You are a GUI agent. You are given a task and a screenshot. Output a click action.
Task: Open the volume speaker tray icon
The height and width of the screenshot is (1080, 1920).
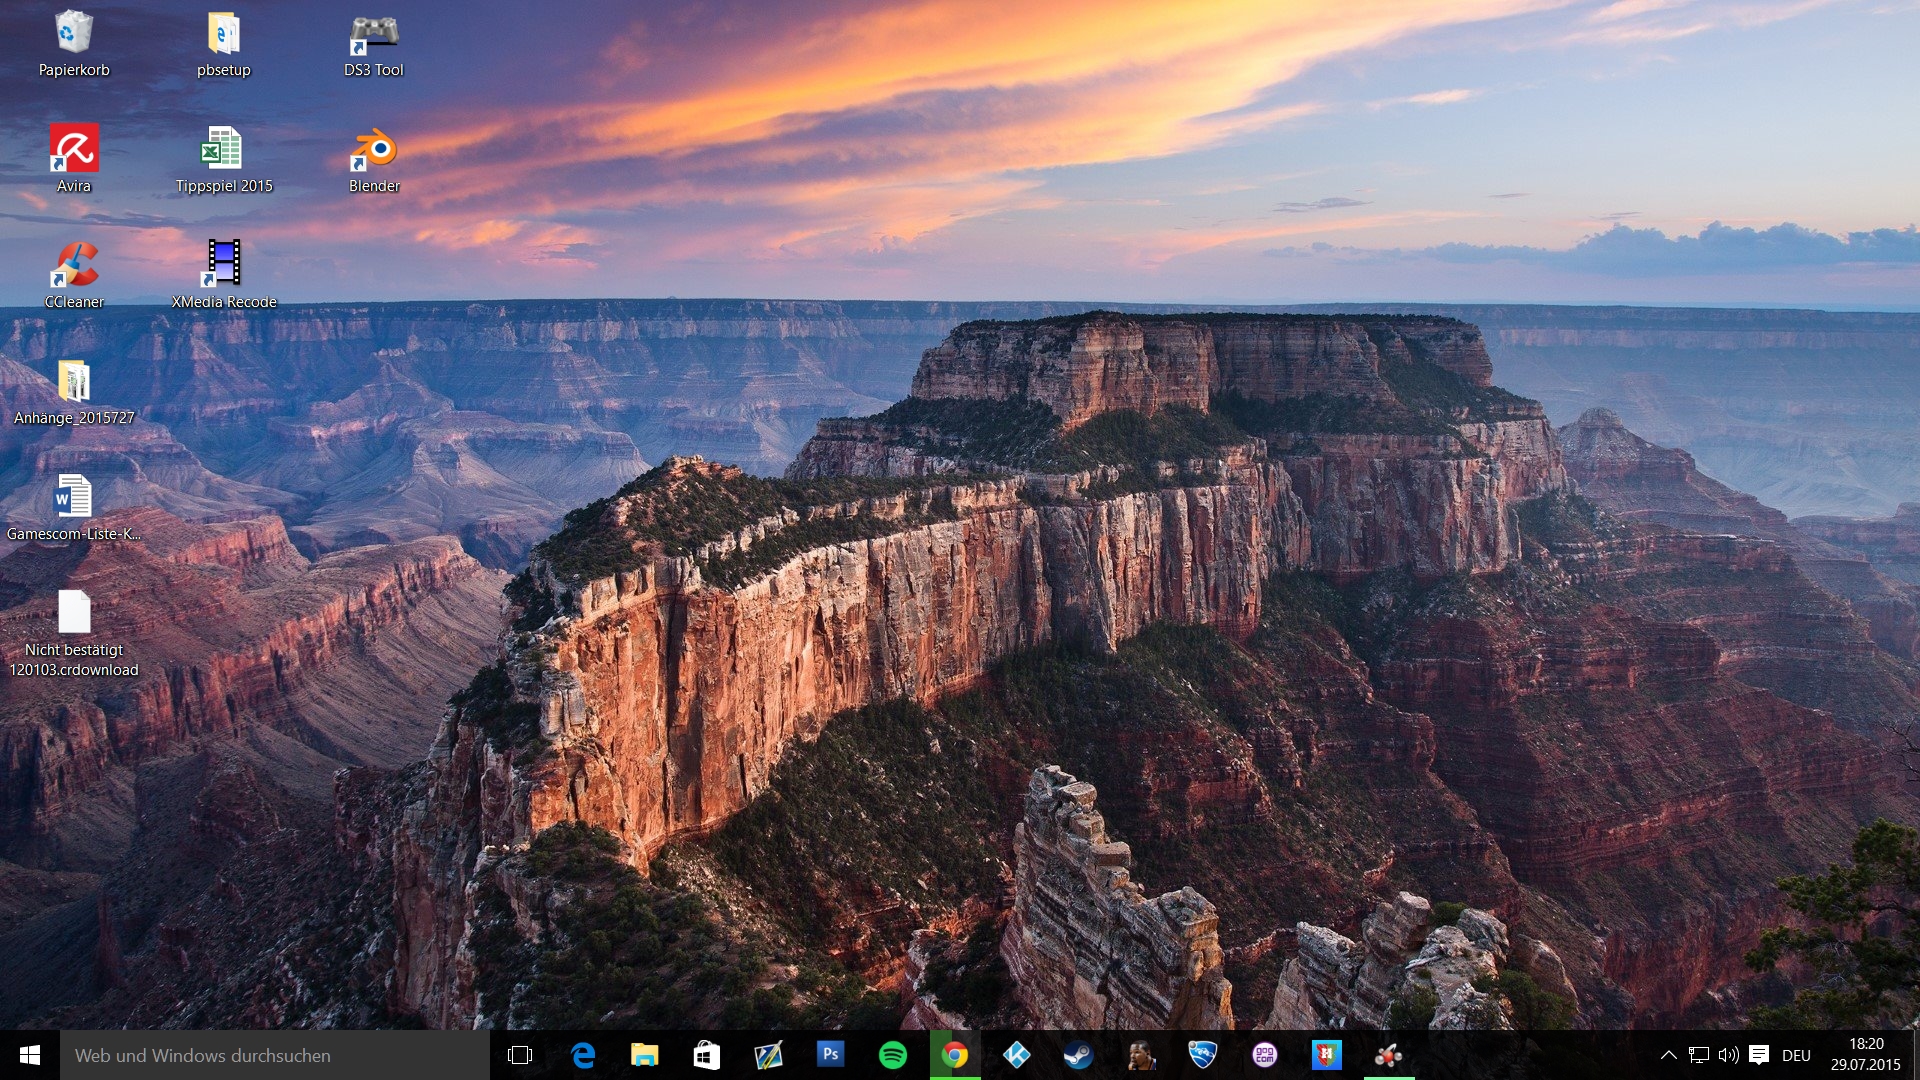coord(1728,1055)
